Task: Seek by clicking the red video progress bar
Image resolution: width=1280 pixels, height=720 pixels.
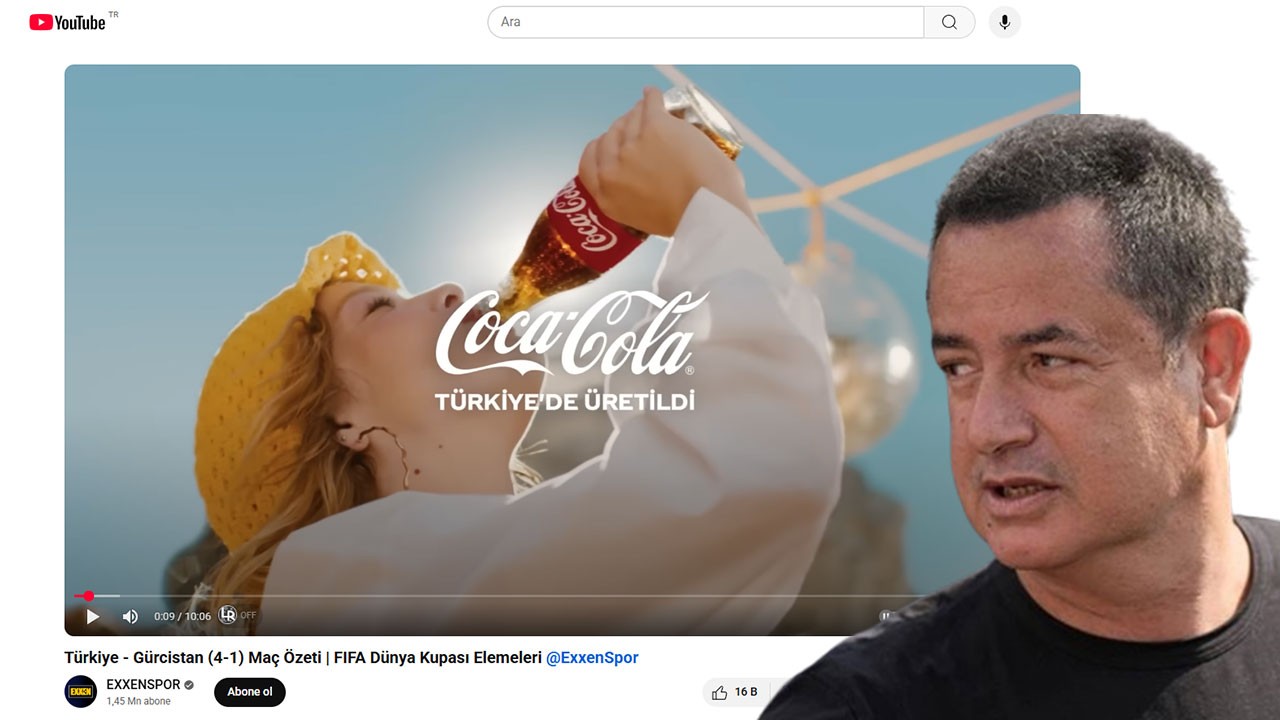Action: click(x=88, y=595)
